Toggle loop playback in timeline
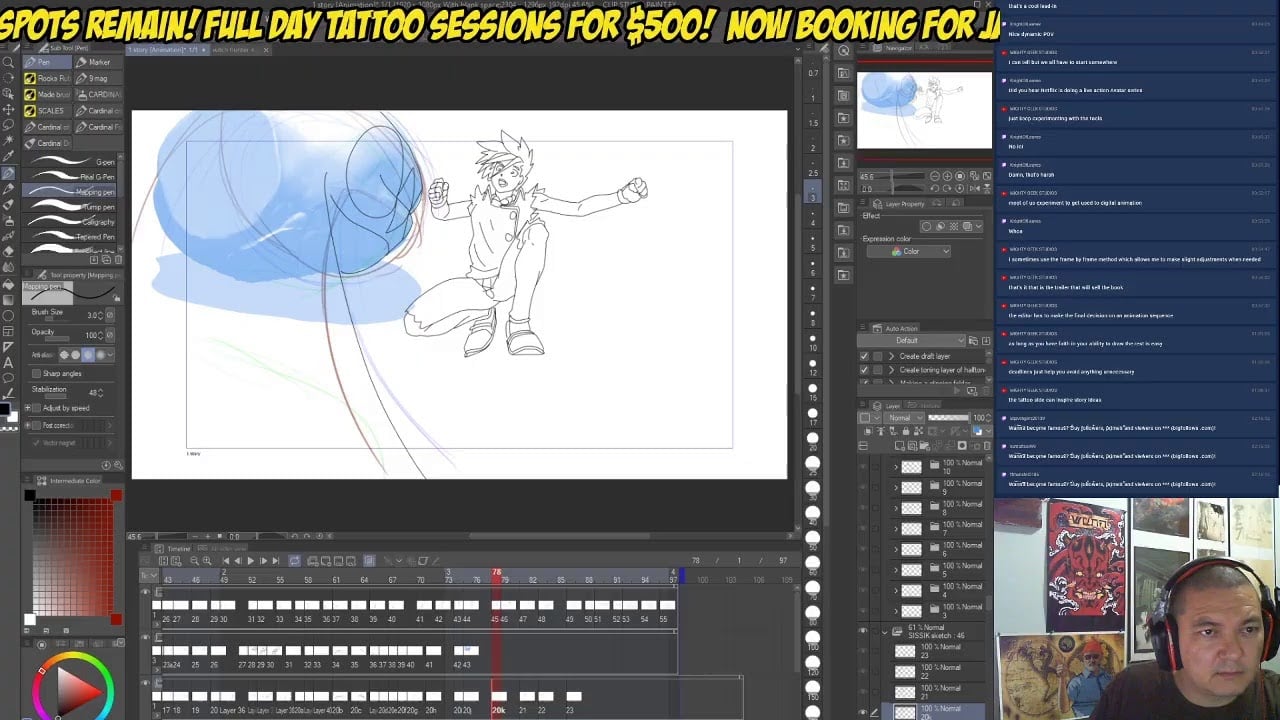The image size is (1280, 720). (x=294, y=561)
